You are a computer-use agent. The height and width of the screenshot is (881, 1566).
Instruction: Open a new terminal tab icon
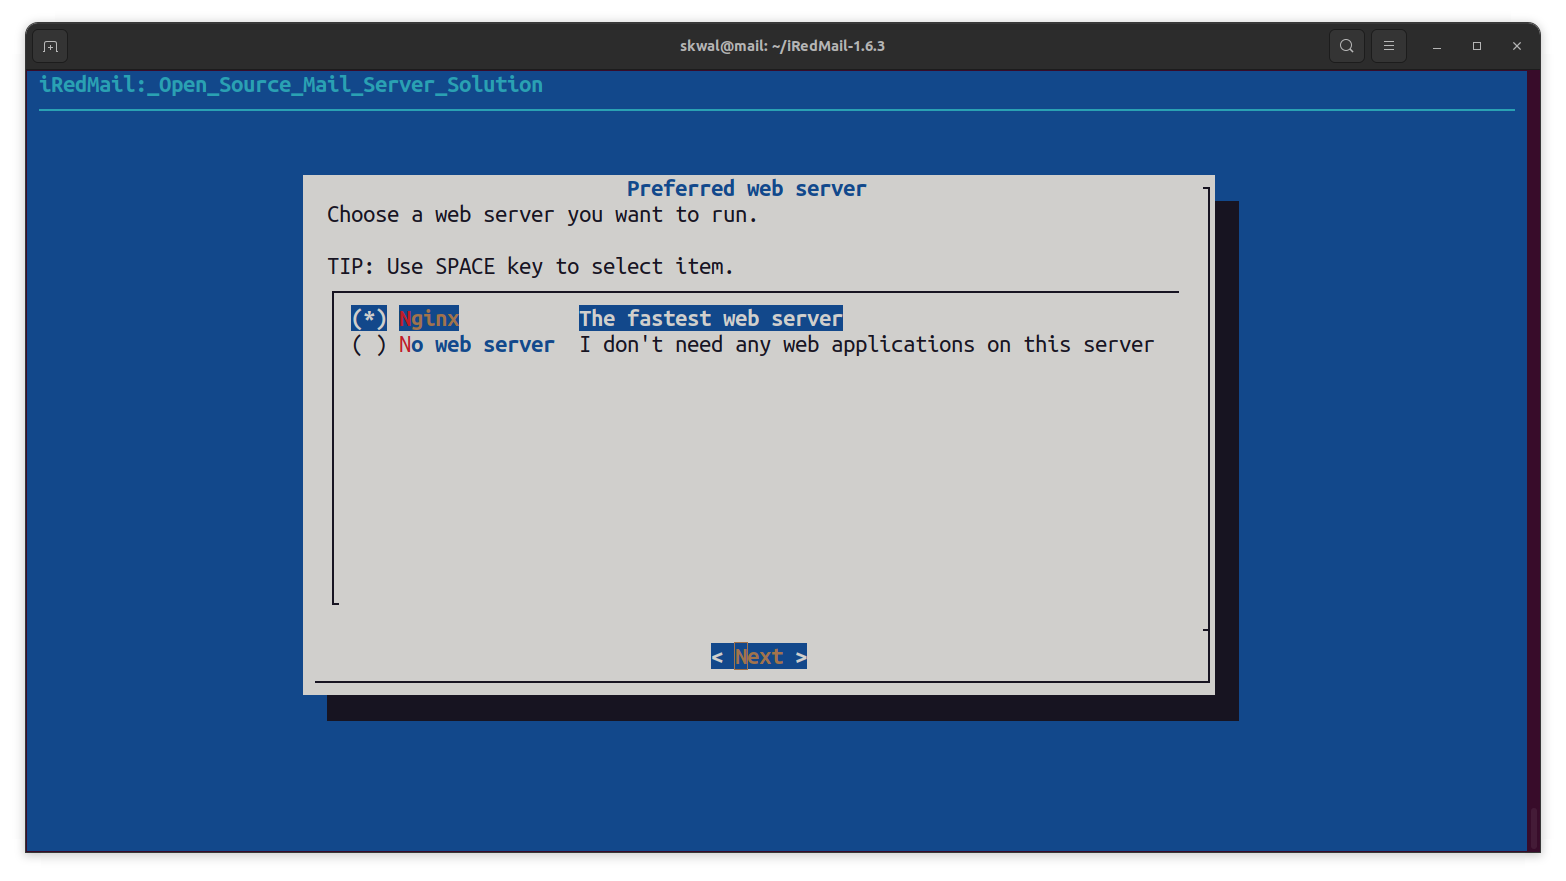tap(50, 46)
